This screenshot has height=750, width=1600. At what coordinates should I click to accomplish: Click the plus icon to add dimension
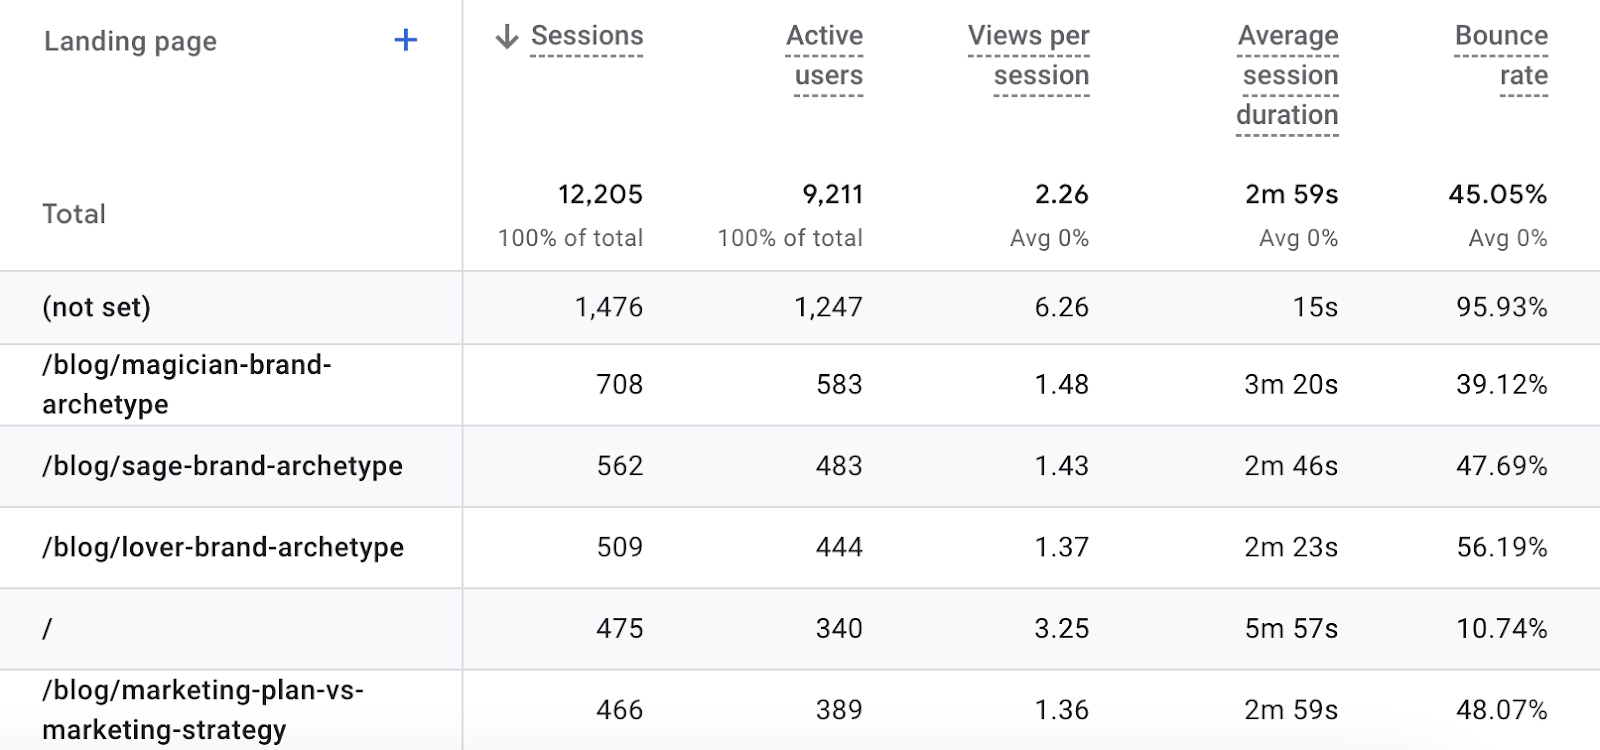(x=405, y=41)
